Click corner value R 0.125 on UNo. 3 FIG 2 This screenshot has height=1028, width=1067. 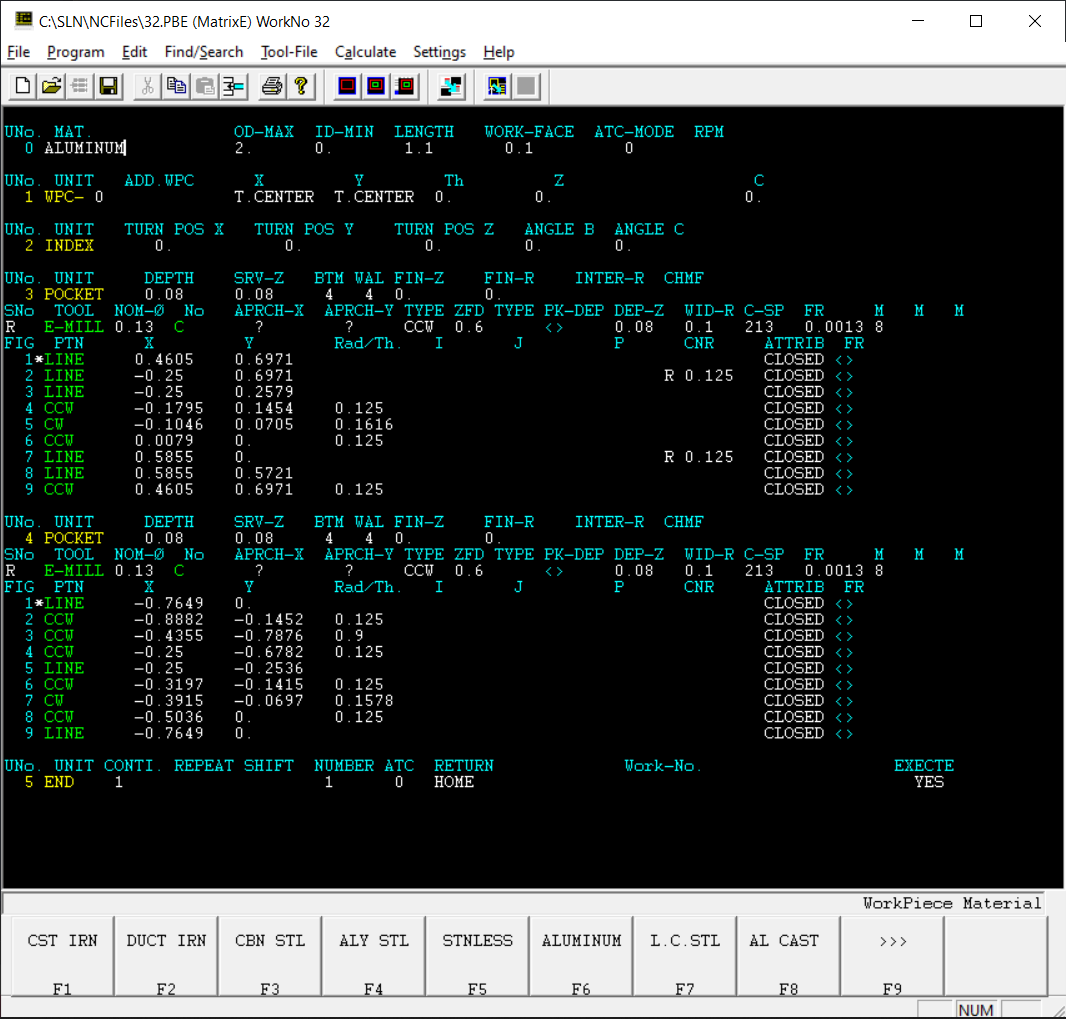(699, 376)
